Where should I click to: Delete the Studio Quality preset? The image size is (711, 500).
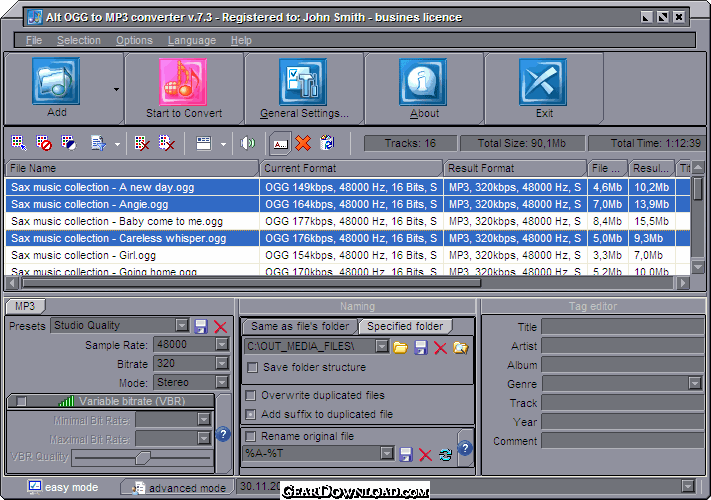point(220,326)
